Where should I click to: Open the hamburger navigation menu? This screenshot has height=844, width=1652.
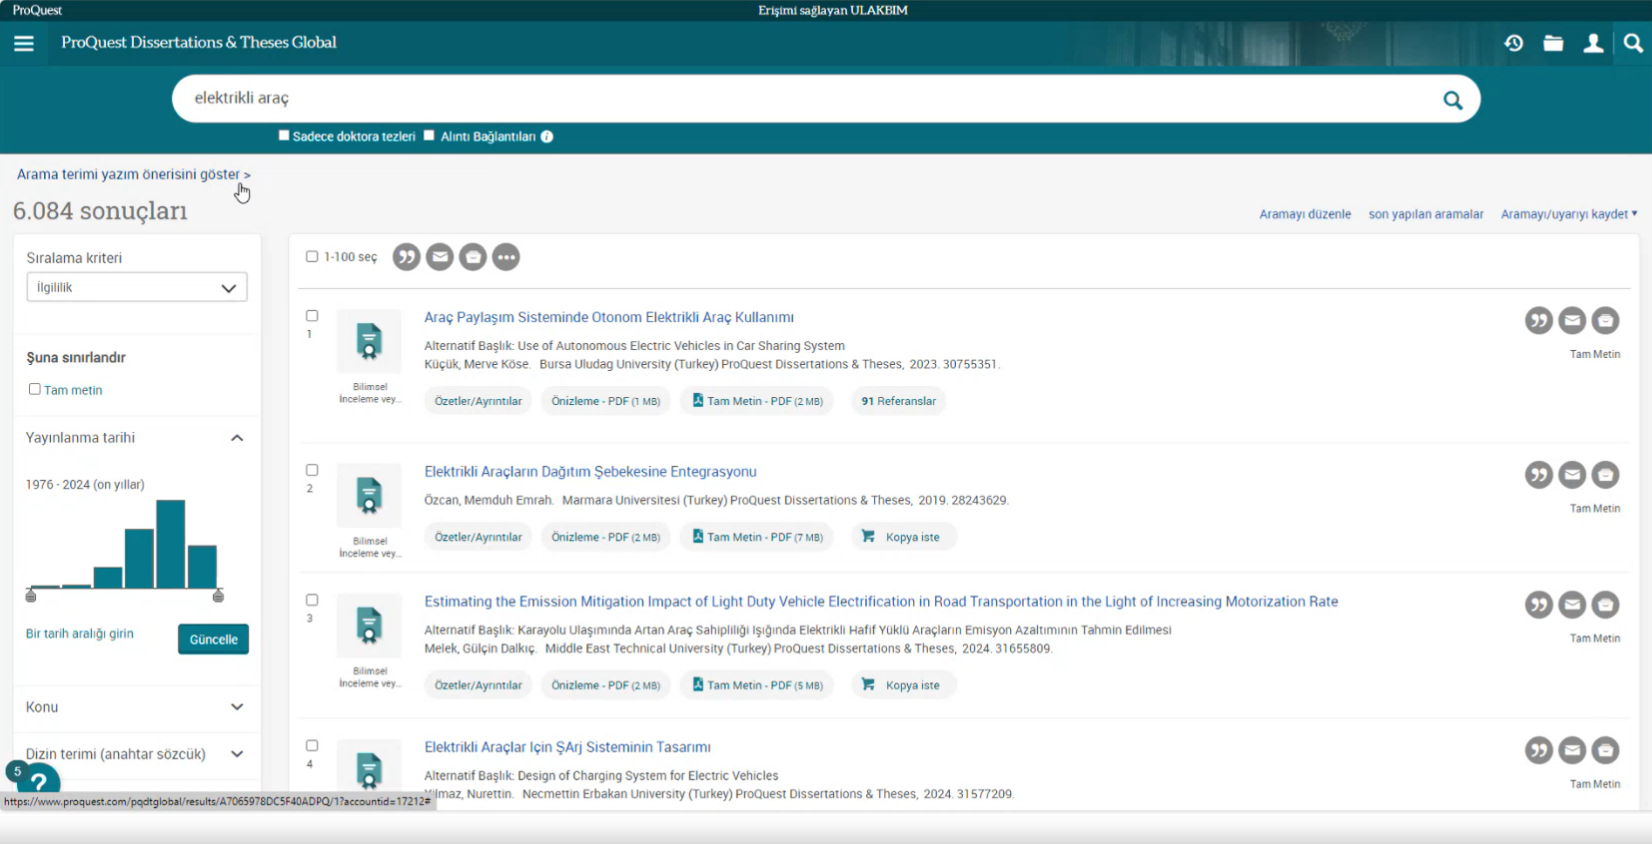point(24,43)
